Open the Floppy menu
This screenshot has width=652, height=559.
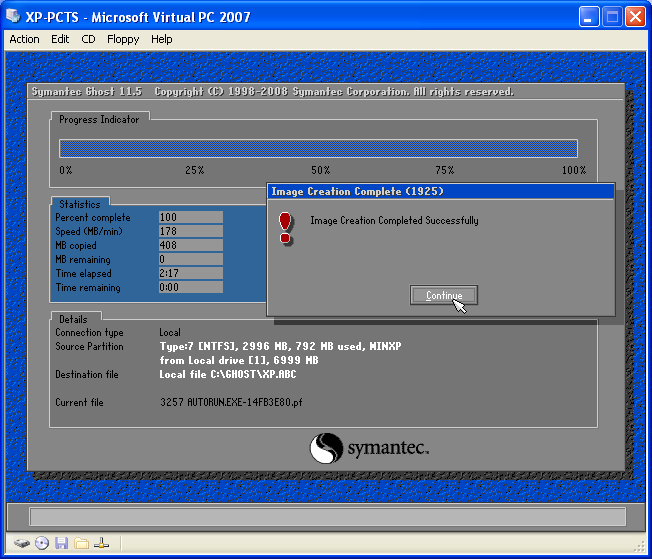(x=123, y=39)
